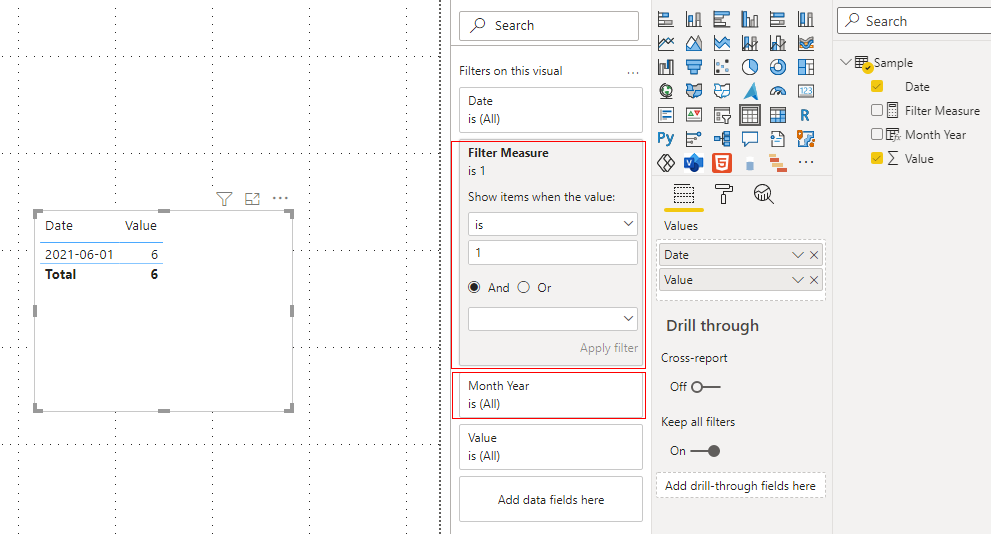The image size is (991, 536).
Task: Click Add drill-through fields here box
Action: (x=741, y=485)
